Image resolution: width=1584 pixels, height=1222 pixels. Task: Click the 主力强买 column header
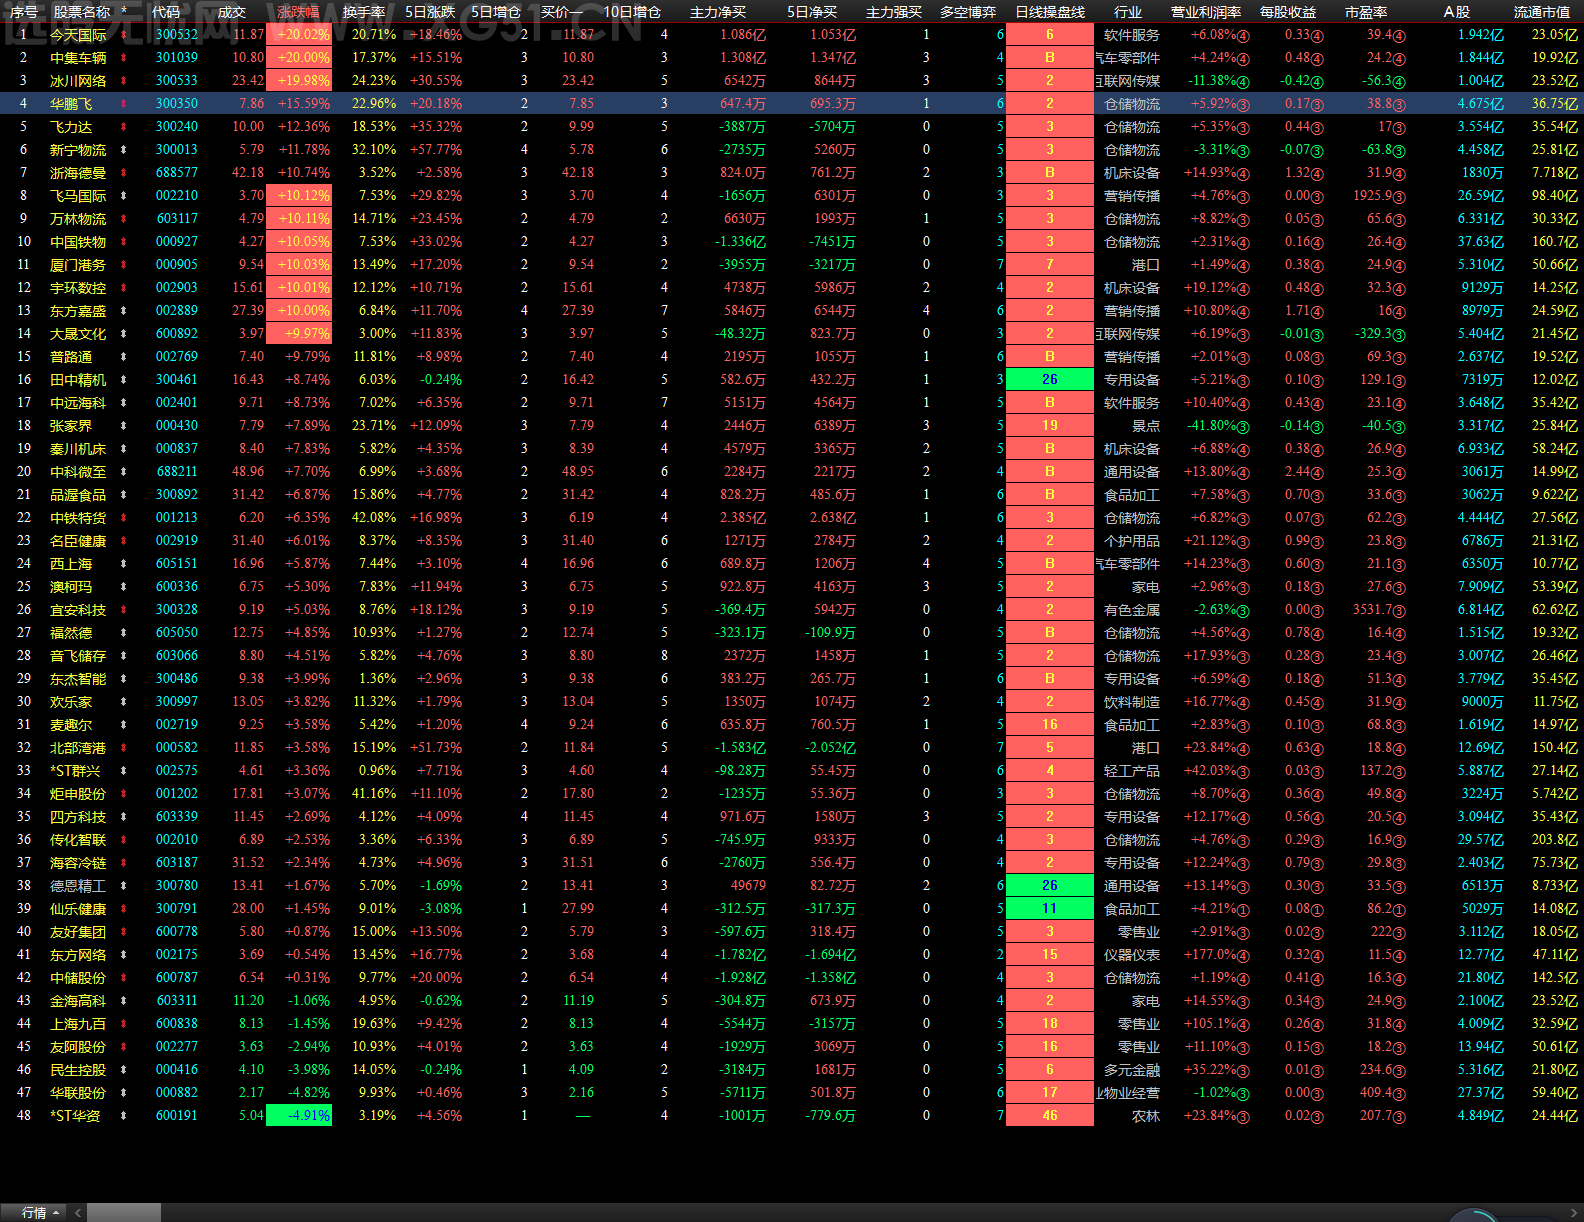[x=894, y=12]
